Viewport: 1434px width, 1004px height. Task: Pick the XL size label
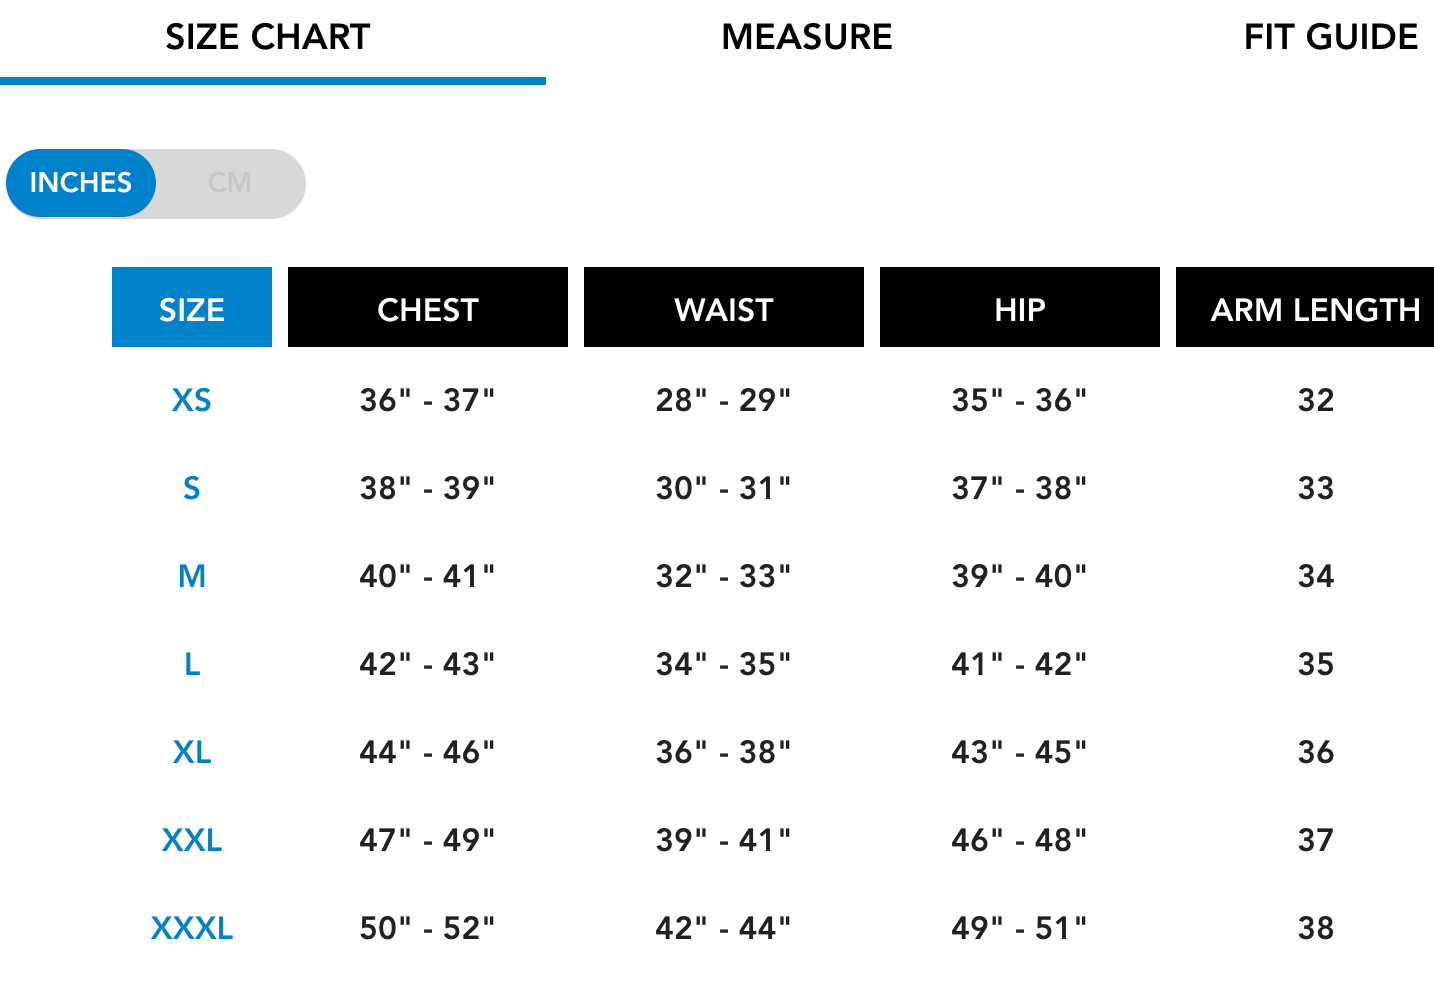tap(192, 752)
